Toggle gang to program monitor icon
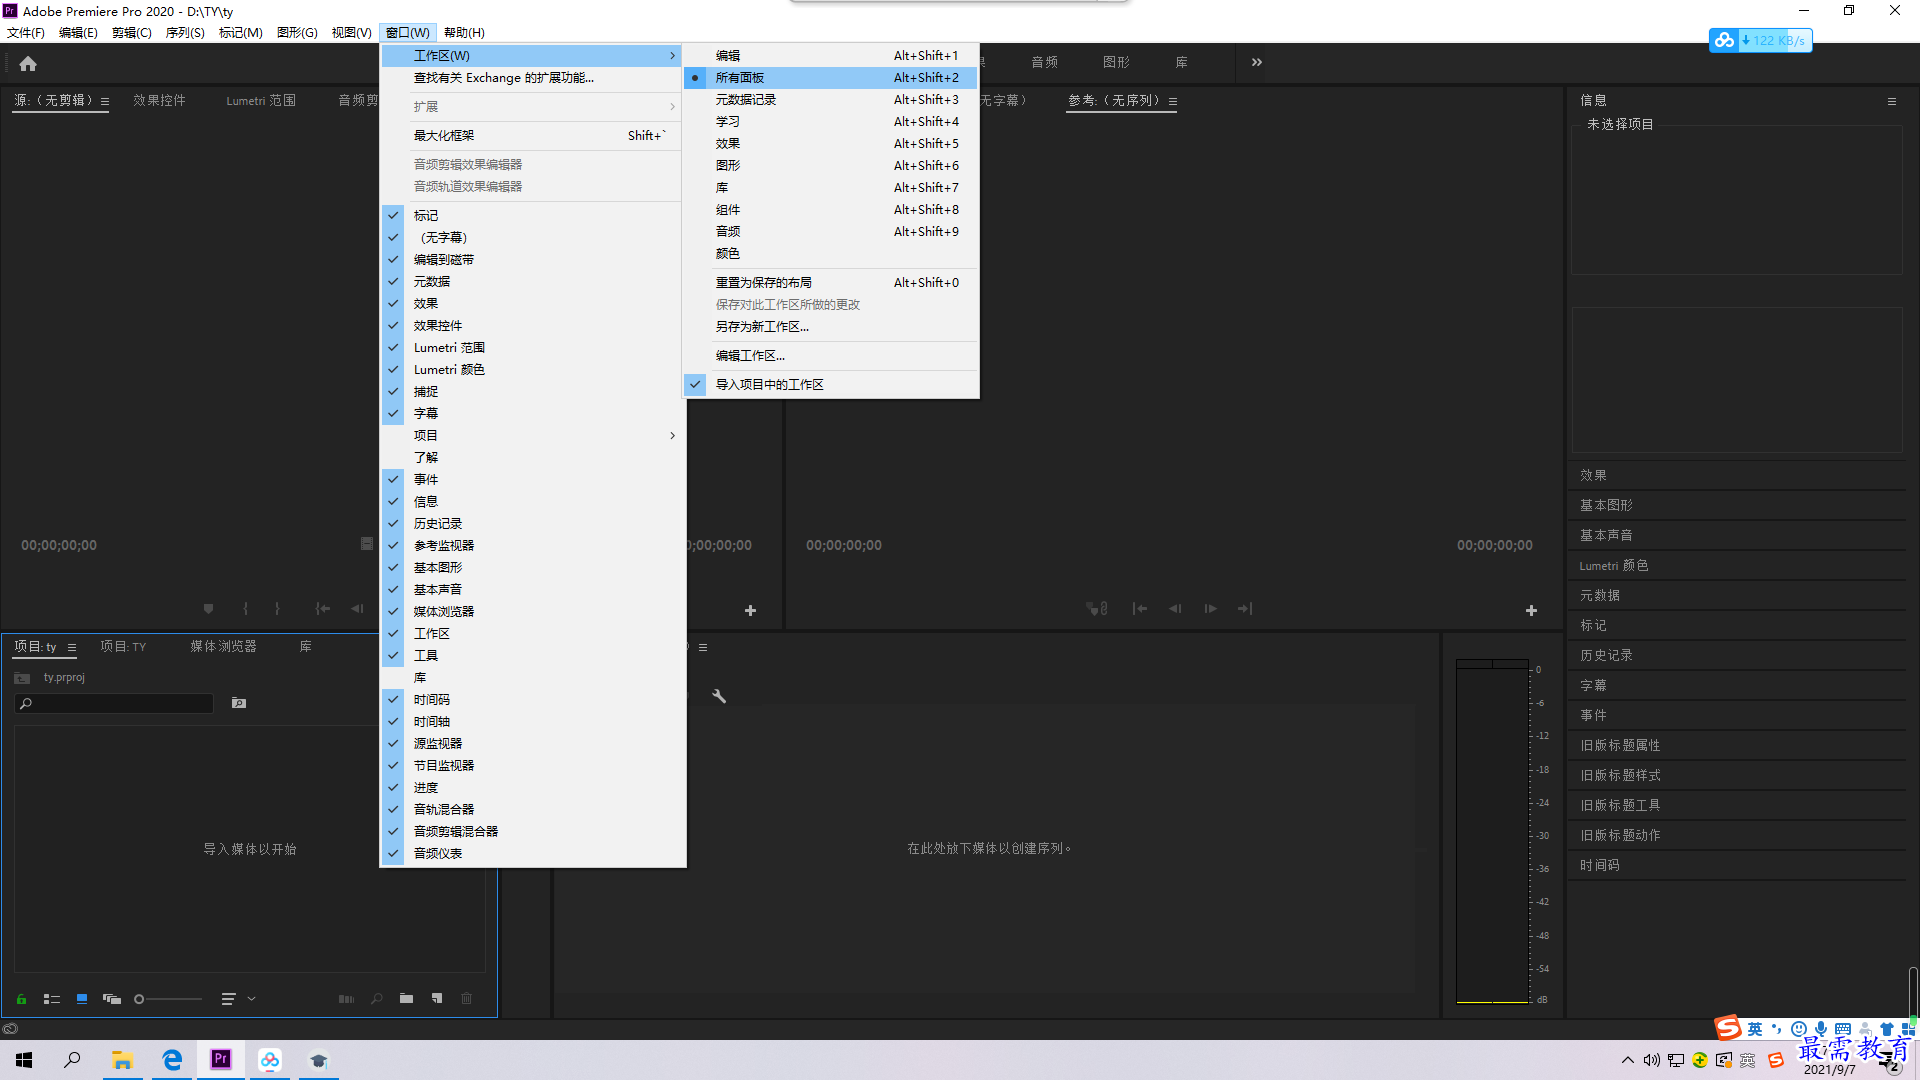The image size is (1920, 1080). pos(1097,609)
